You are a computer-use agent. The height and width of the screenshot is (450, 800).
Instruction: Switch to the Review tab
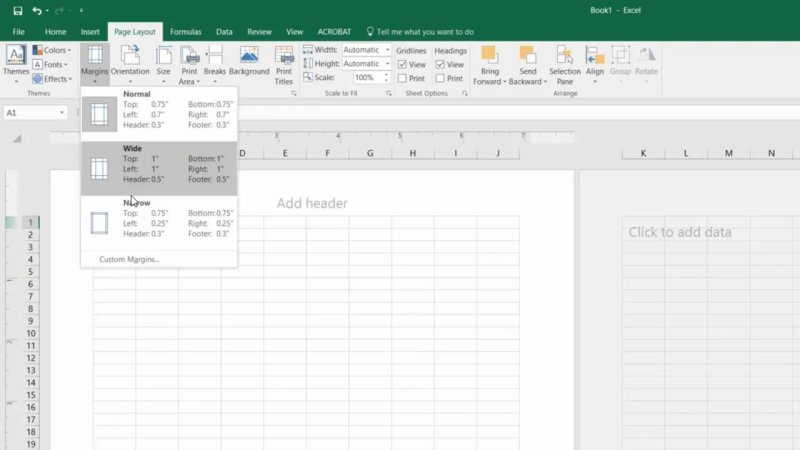[259, 32]
